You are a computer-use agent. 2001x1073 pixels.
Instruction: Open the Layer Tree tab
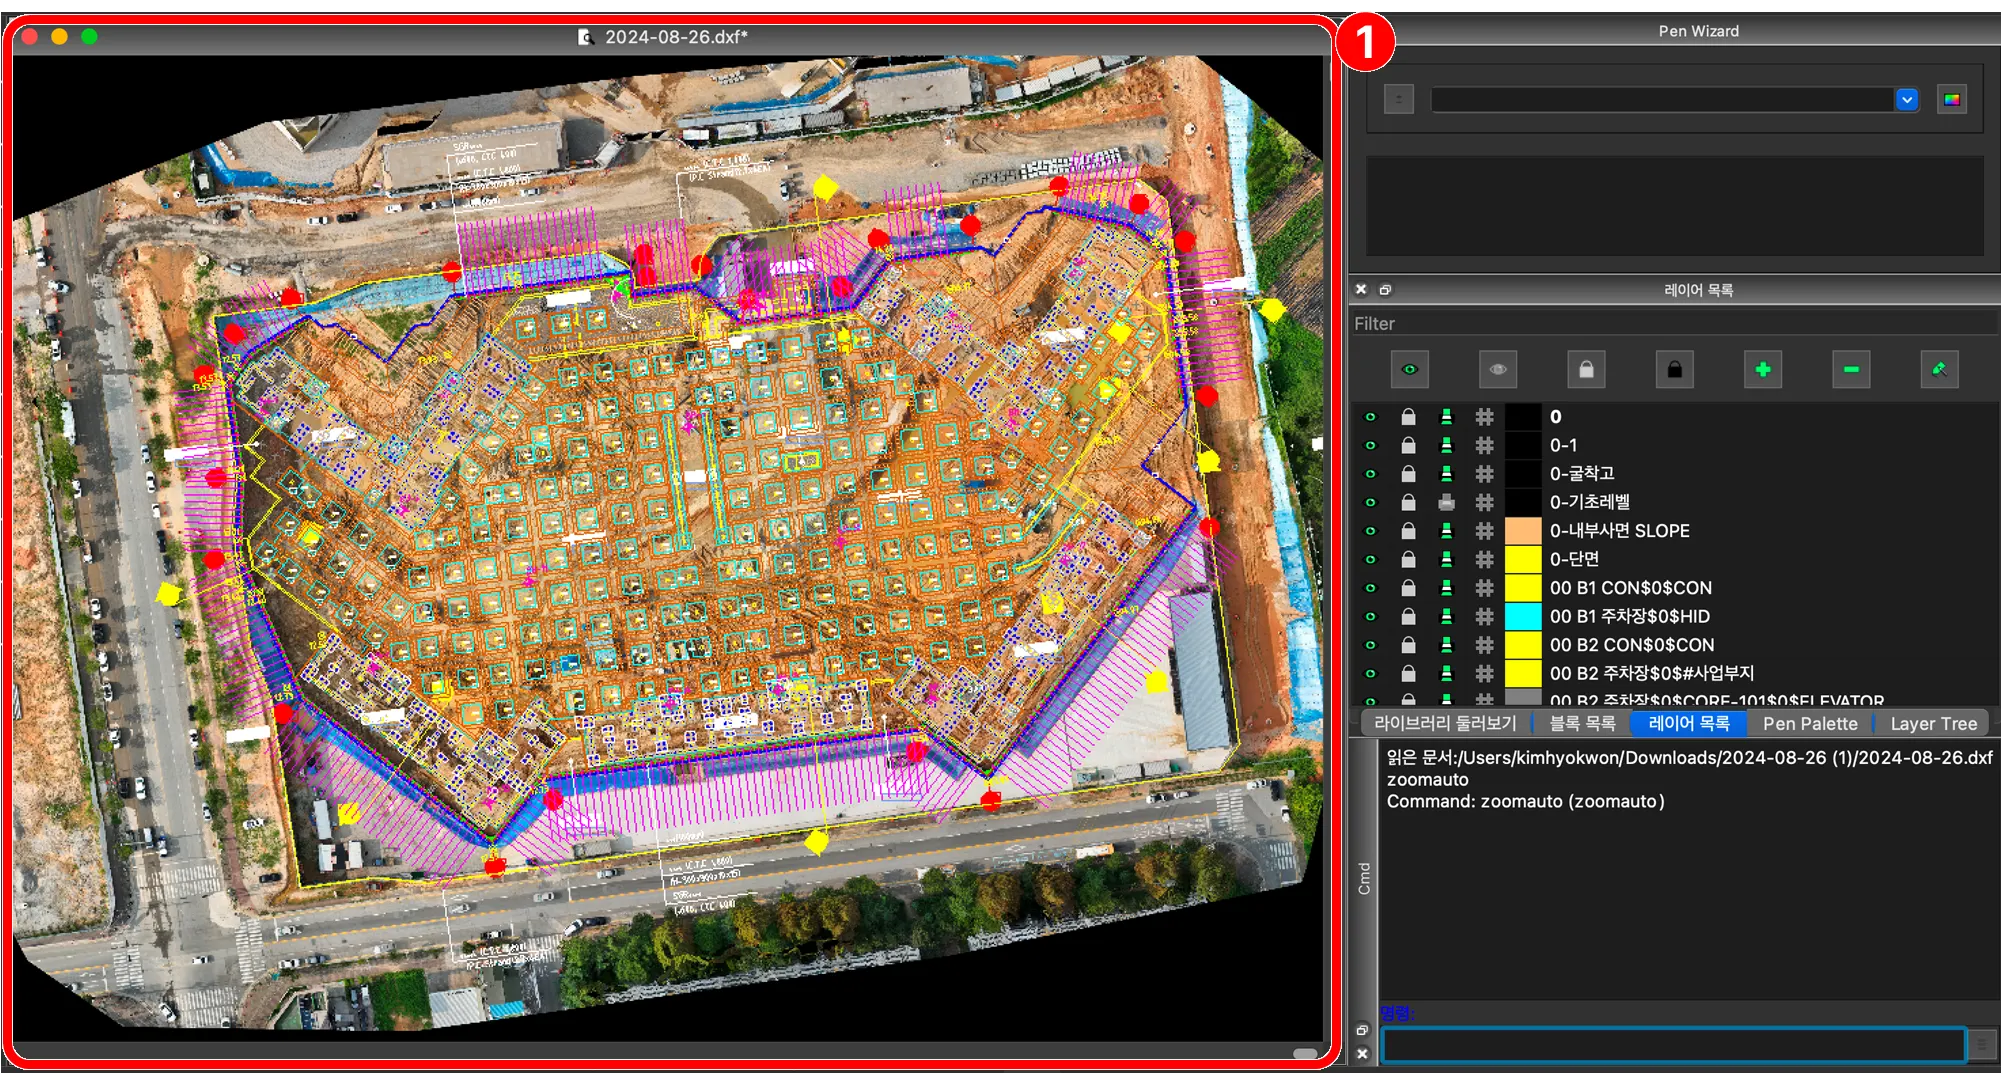point(1933,723)
